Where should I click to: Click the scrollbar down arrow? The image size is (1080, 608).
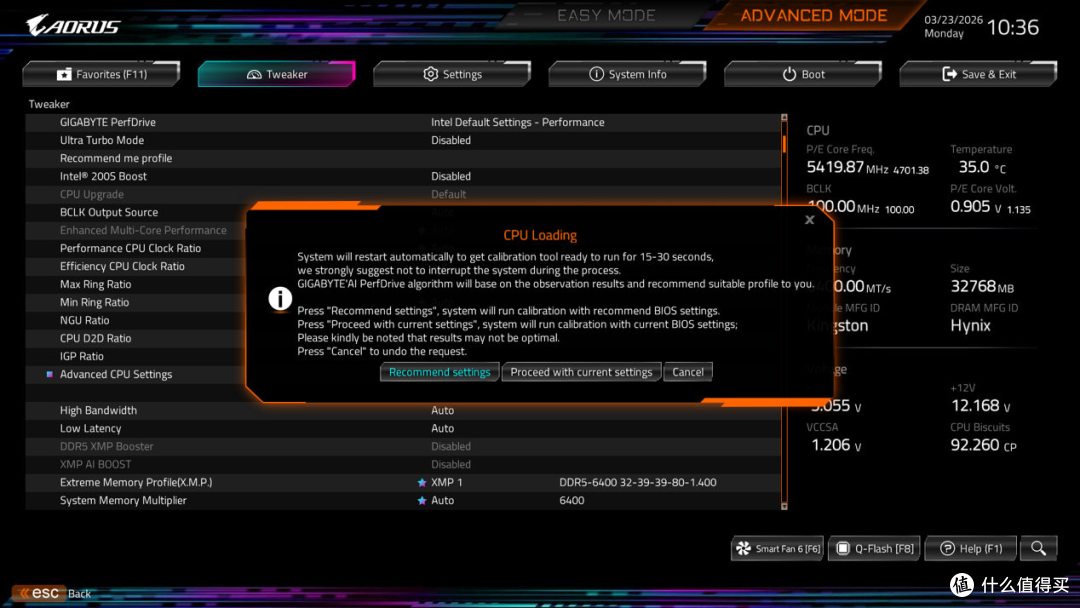[x=784, y=506]
